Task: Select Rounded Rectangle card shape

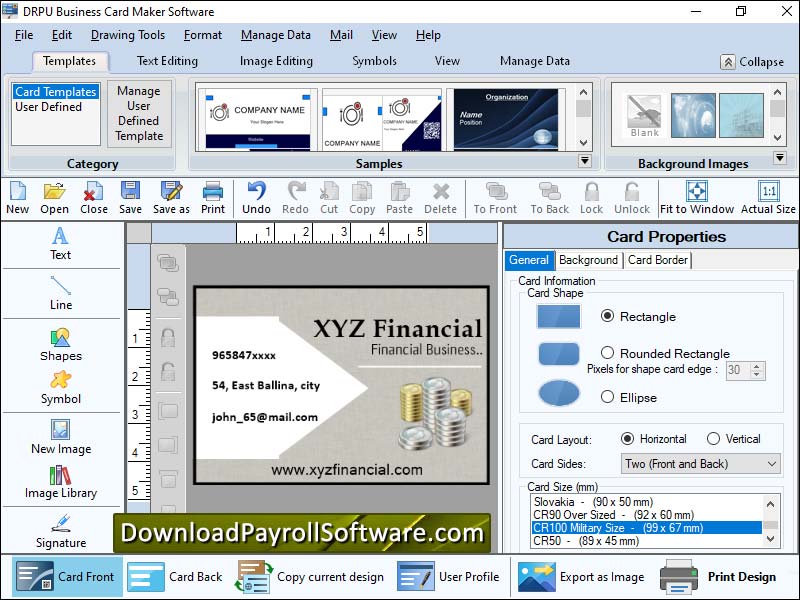Action: click(607, 353)
